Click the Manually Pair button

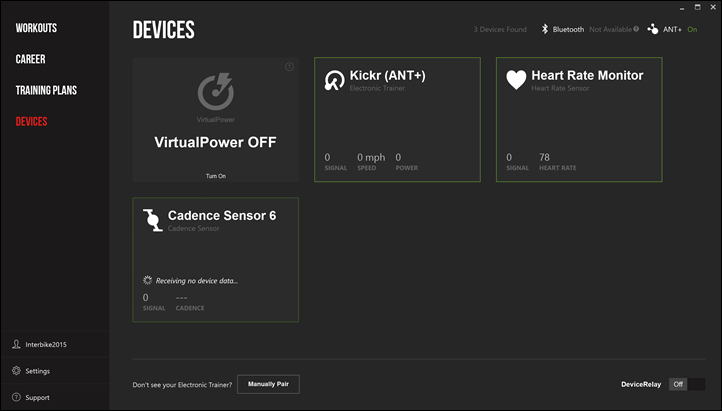tap(268, 384)
